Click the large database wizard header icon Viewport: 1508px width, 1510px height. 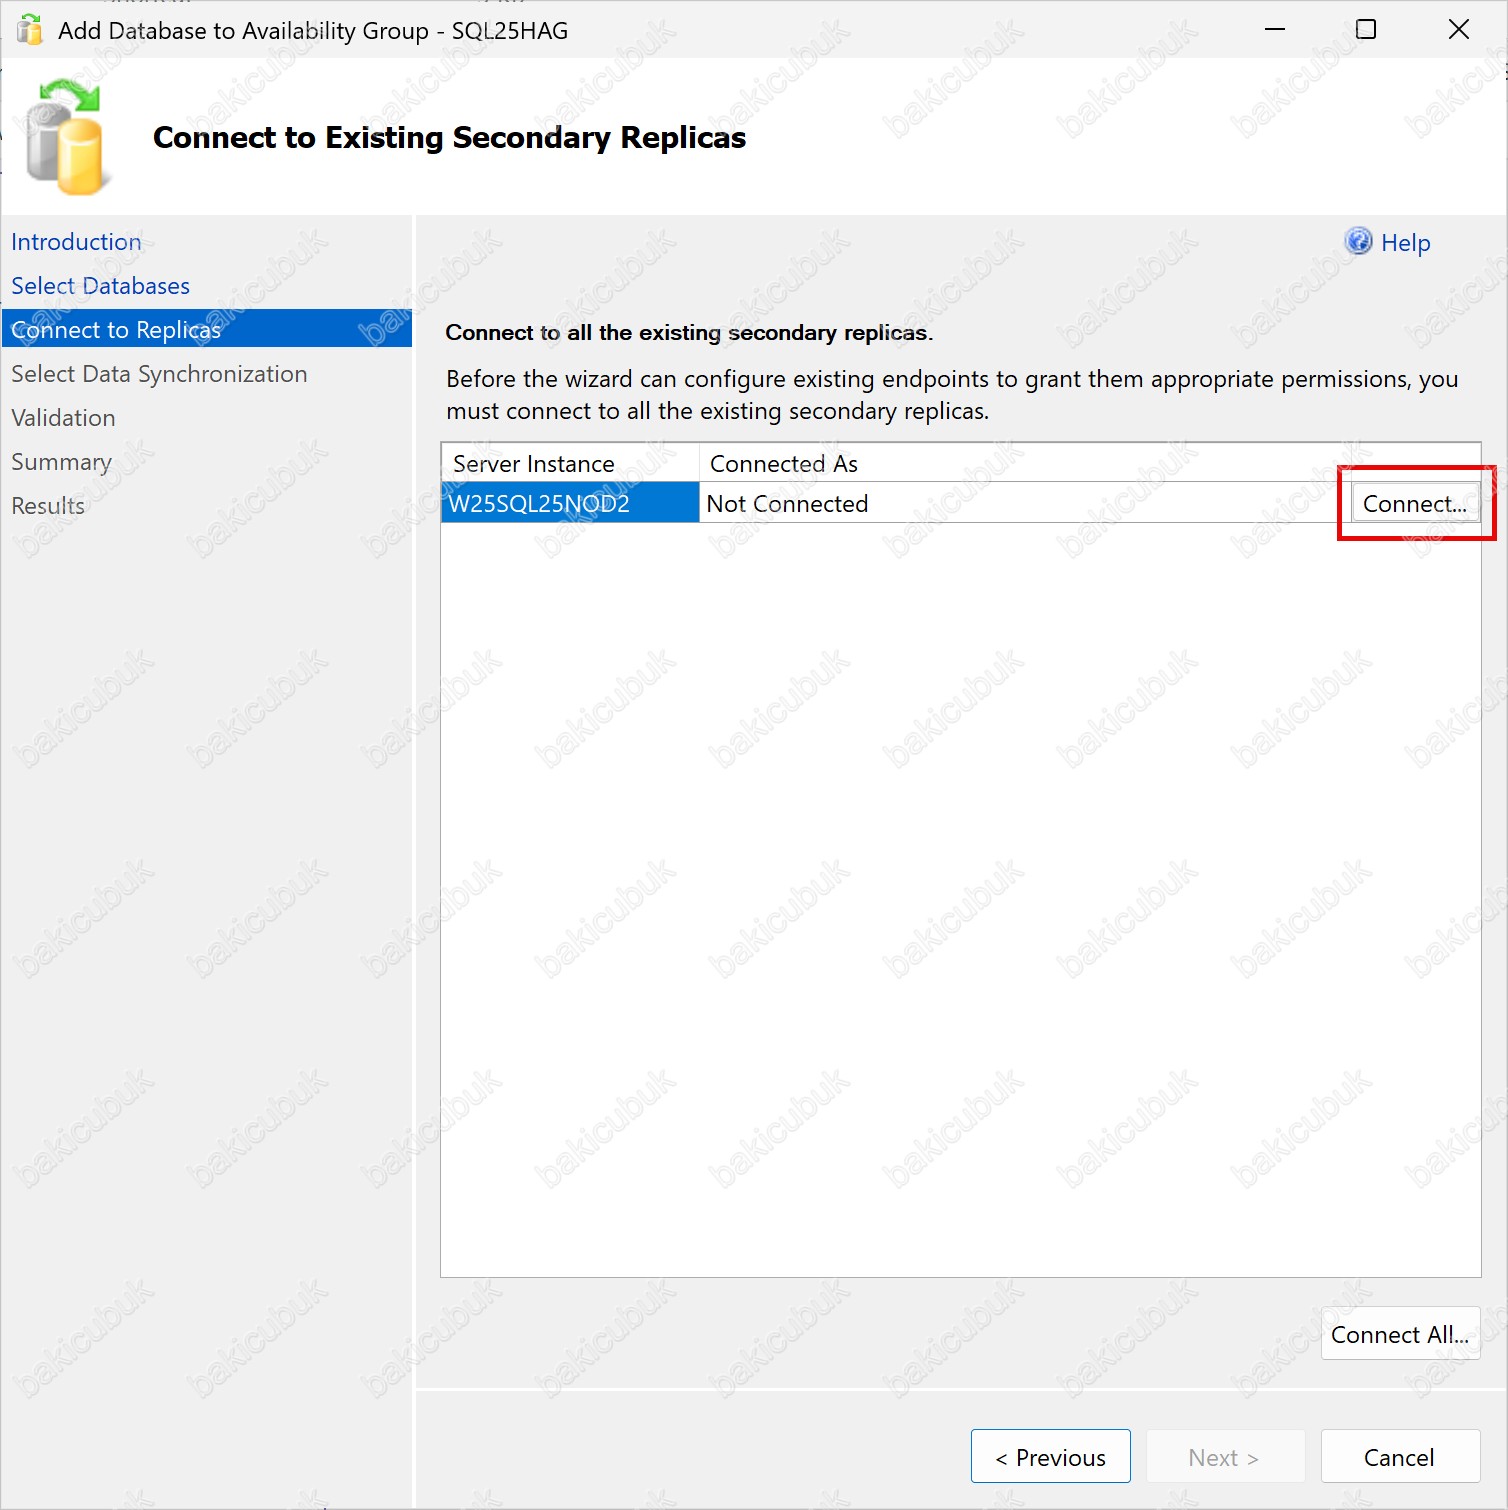[65, 138]
